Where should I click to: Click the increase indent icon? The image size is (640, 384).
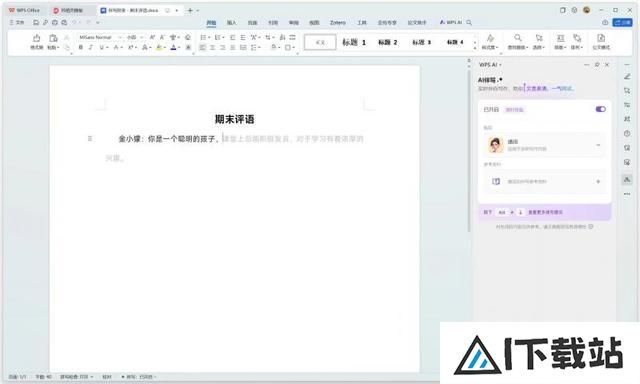point(243,37)
